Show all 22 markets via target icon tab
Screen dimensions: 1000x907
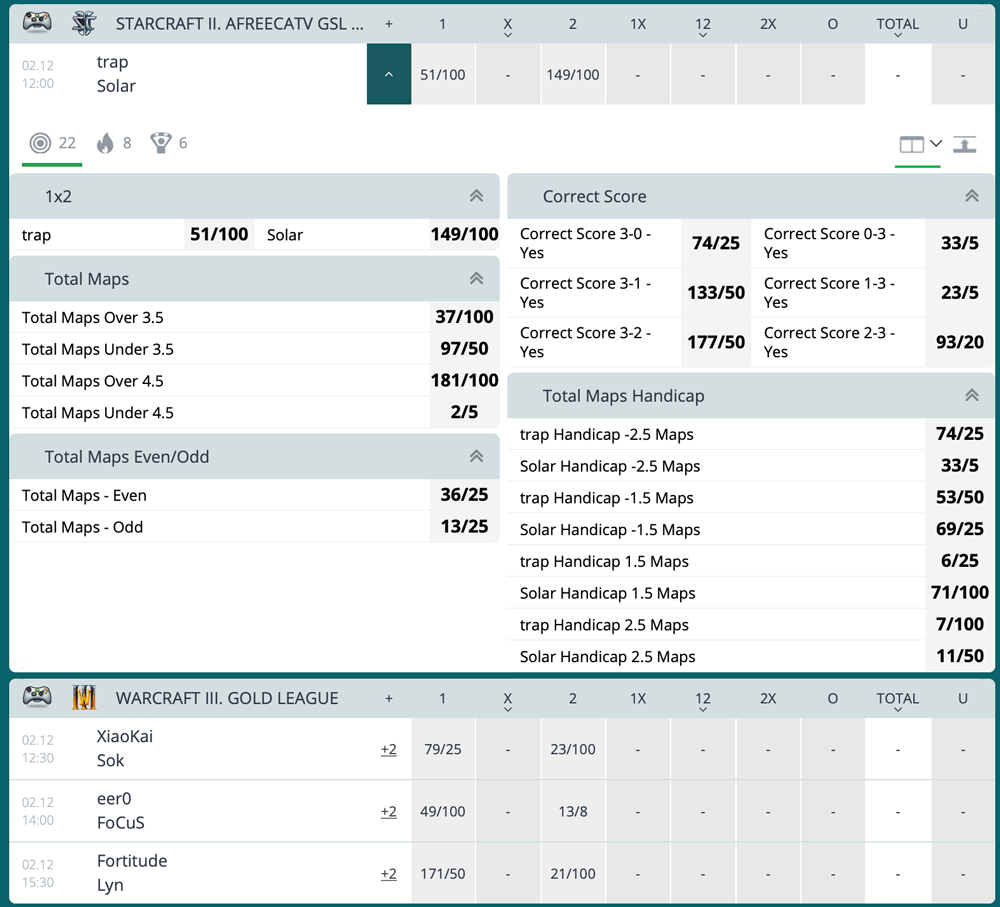[52, 143]
